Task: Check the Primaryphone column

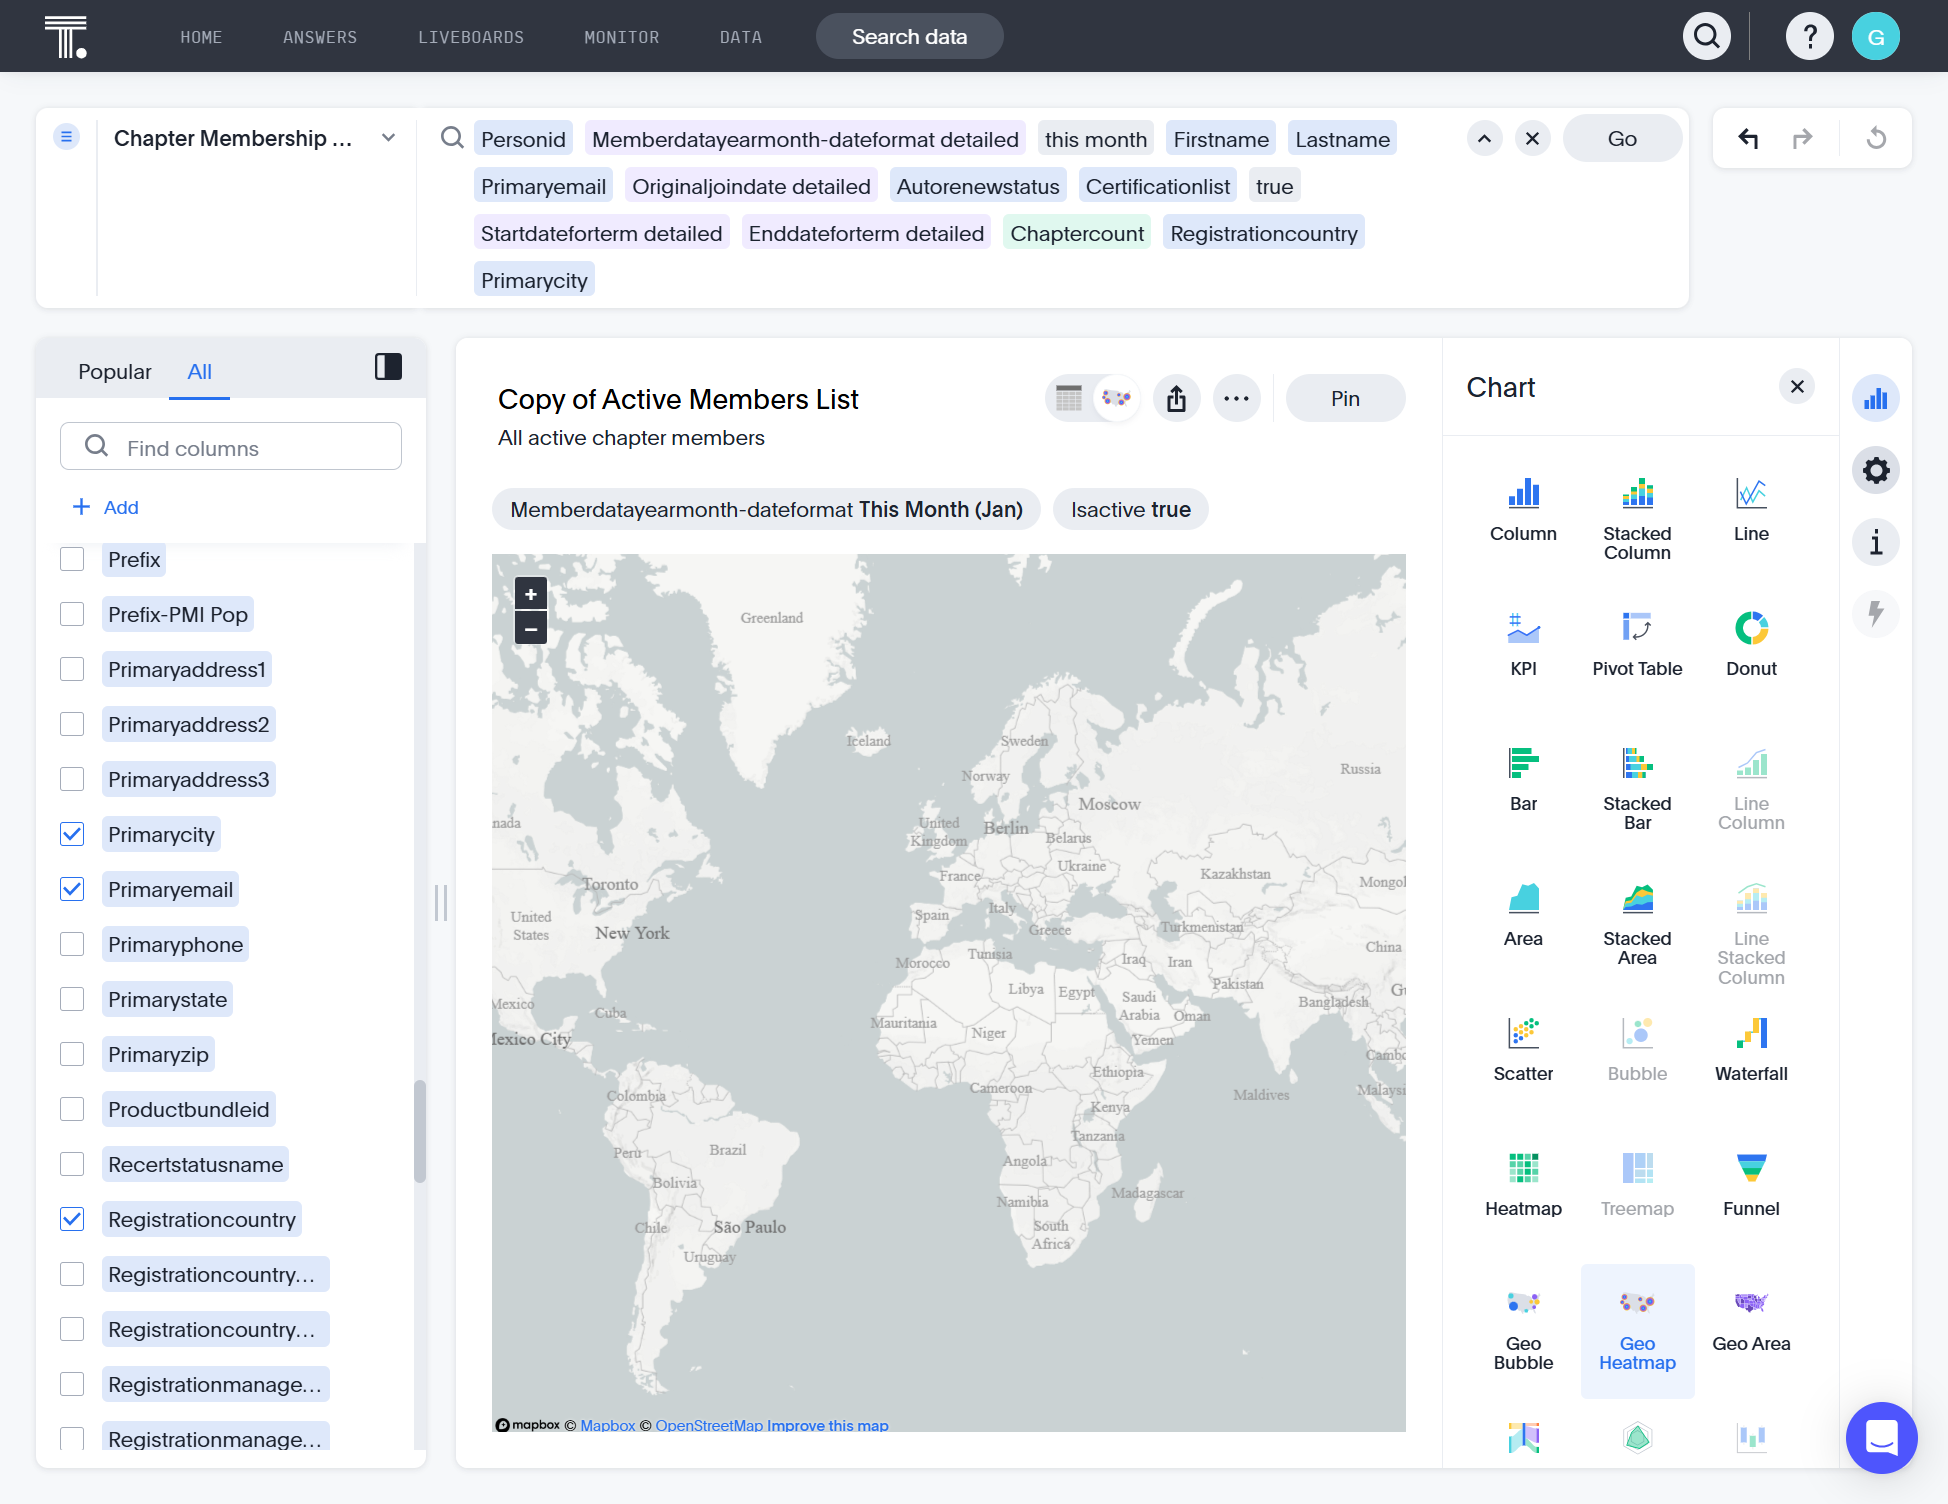Action: coord(72,944)
